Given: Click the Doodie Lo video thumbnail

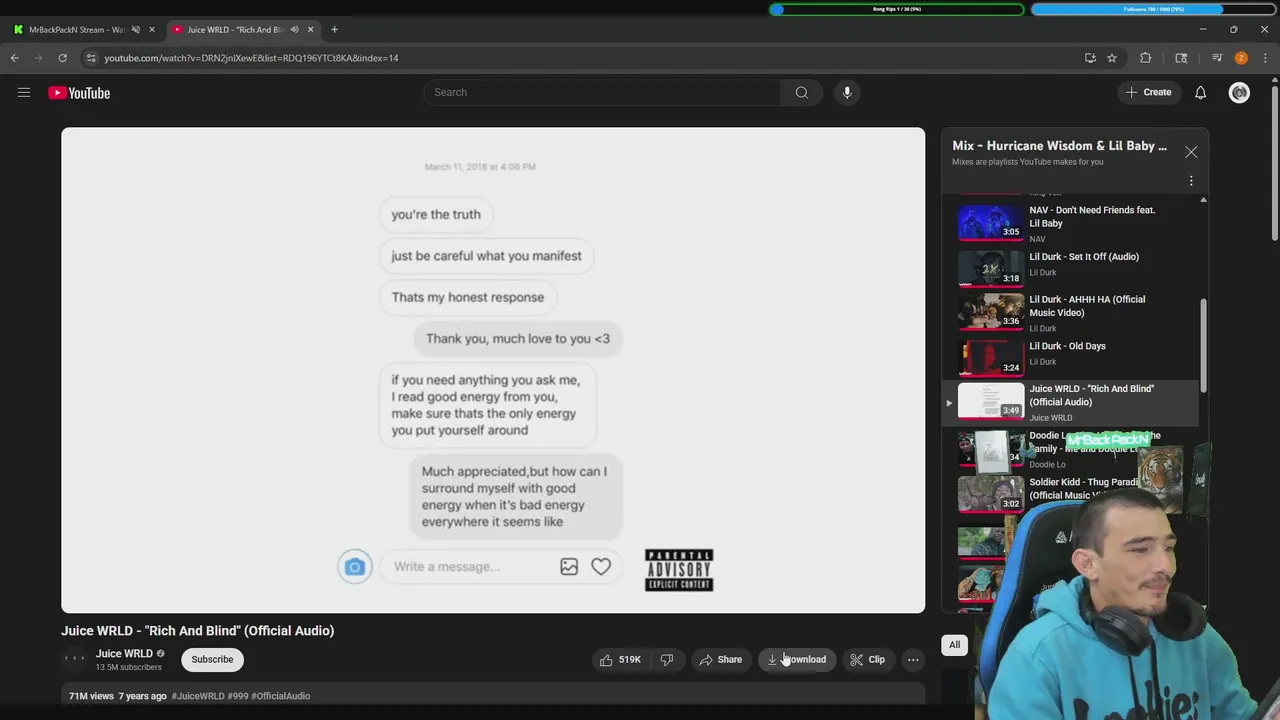Looking at the screenshot, I should (x=991, y=450).
